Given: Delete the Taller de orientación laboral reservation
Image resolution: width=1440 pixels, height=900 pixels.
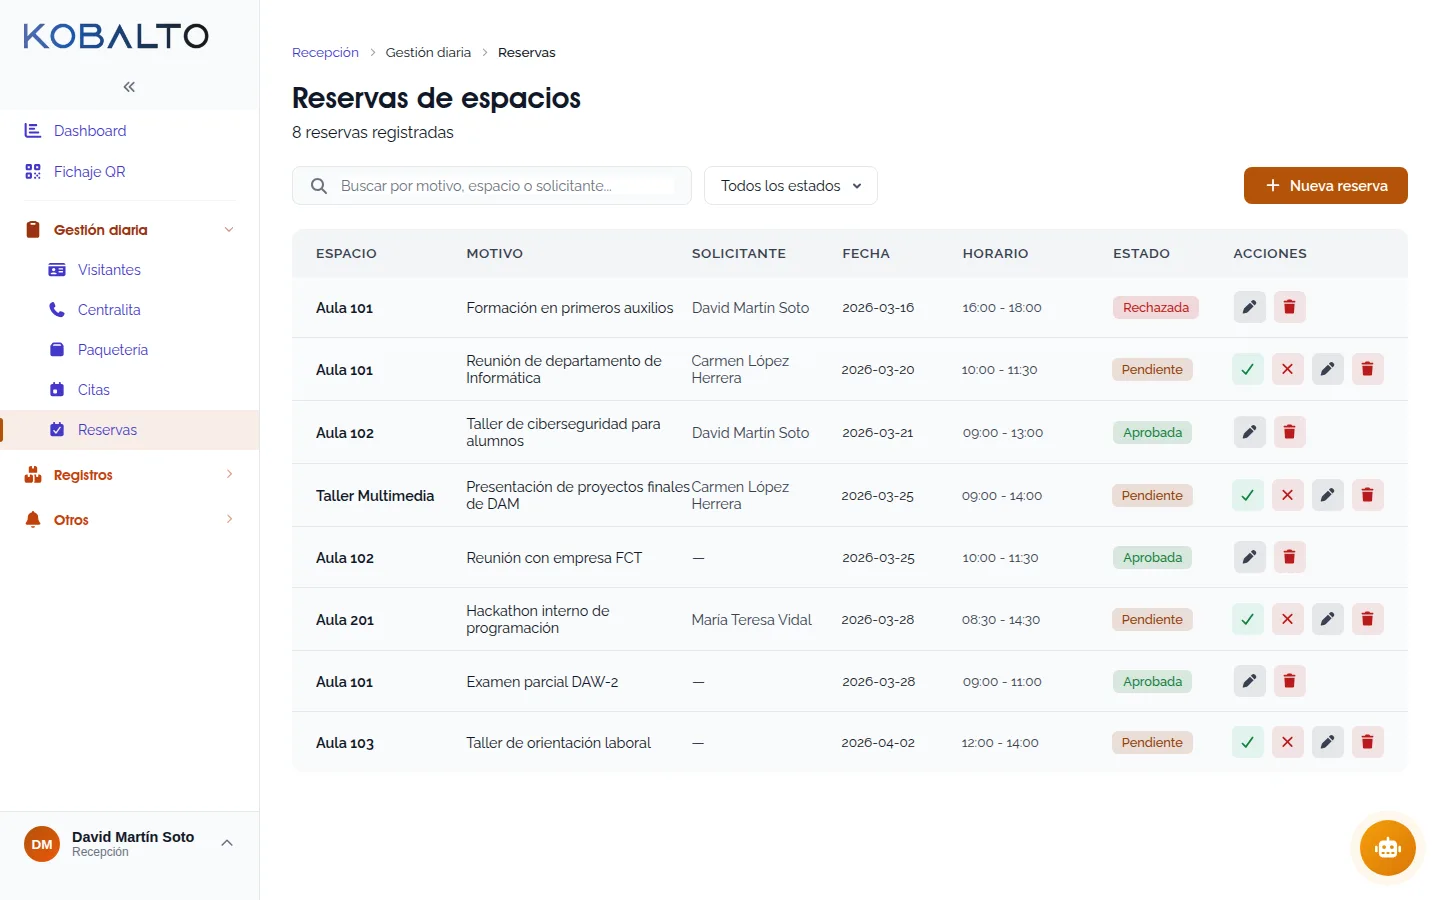Looking at the screenshot, I should tap(1367, 742).
